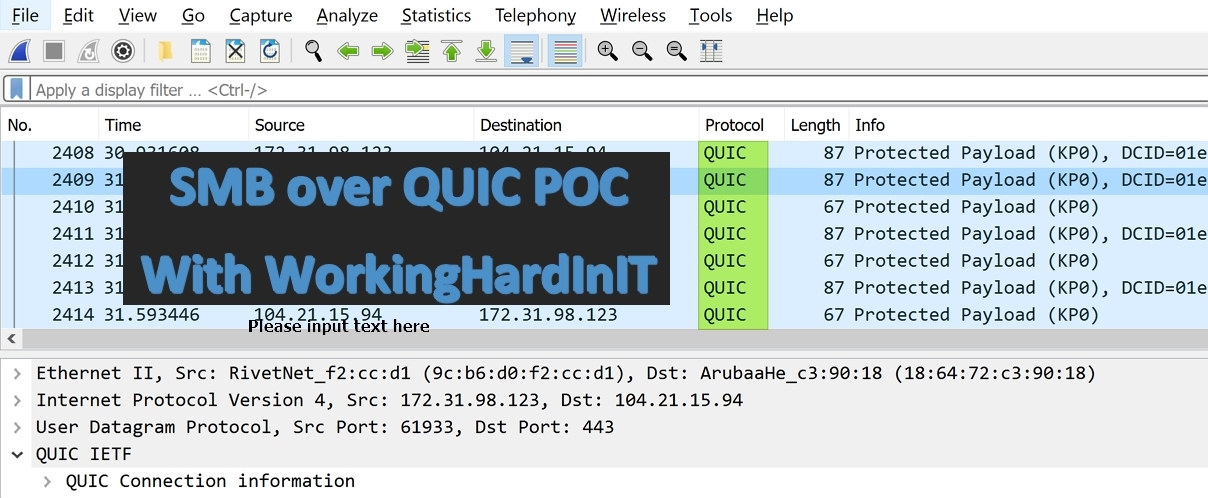Click time value 31.593446
The height and width of the screenshot is (498, 1208).
pyautogui.click(x=152, y=315)
